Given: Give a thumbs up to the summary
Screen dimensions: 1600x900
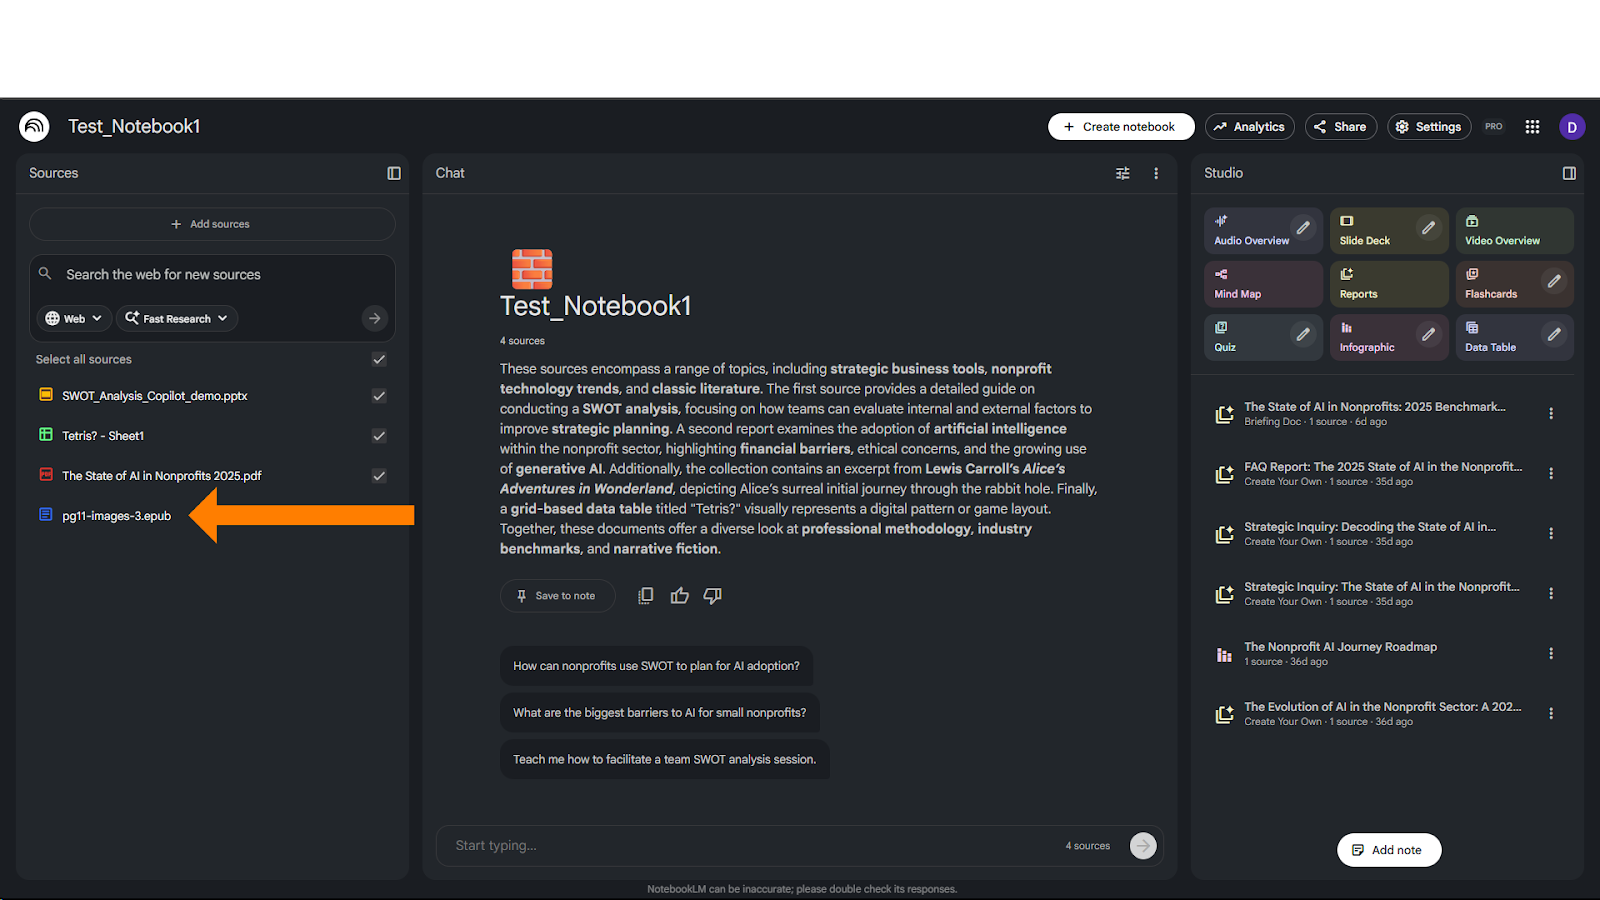Looking at the screenshot, I should pyautogui.click(x=680, y=595).
